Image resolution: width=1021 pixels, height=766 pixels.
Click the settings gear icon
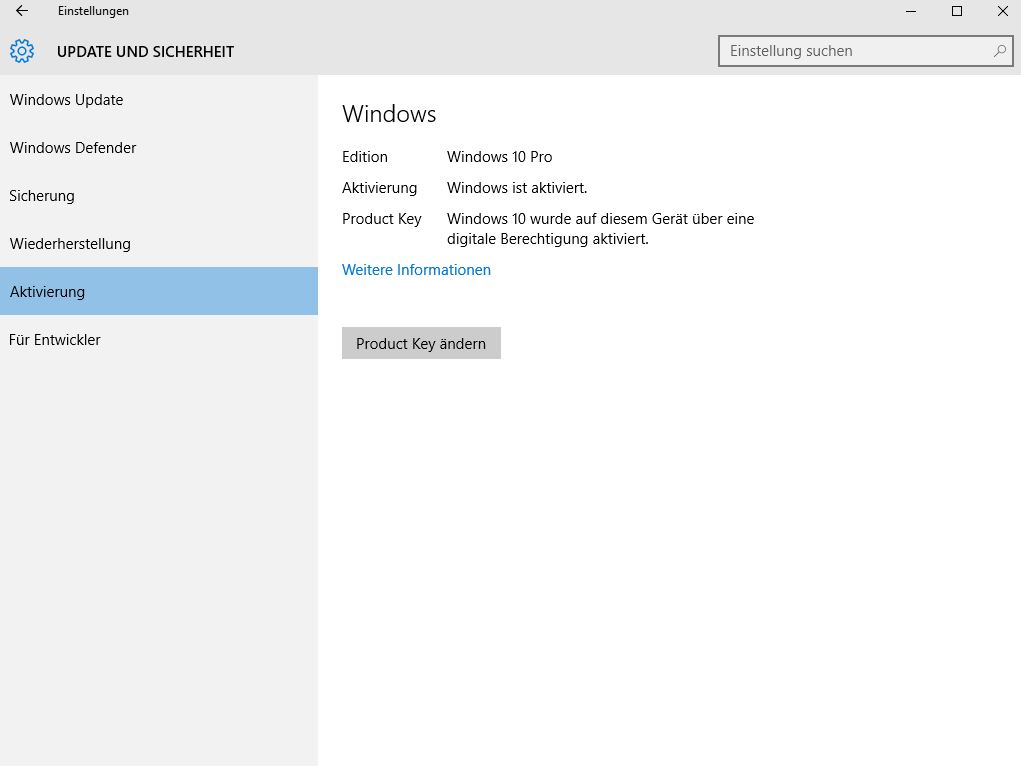[x=21, y=51]
